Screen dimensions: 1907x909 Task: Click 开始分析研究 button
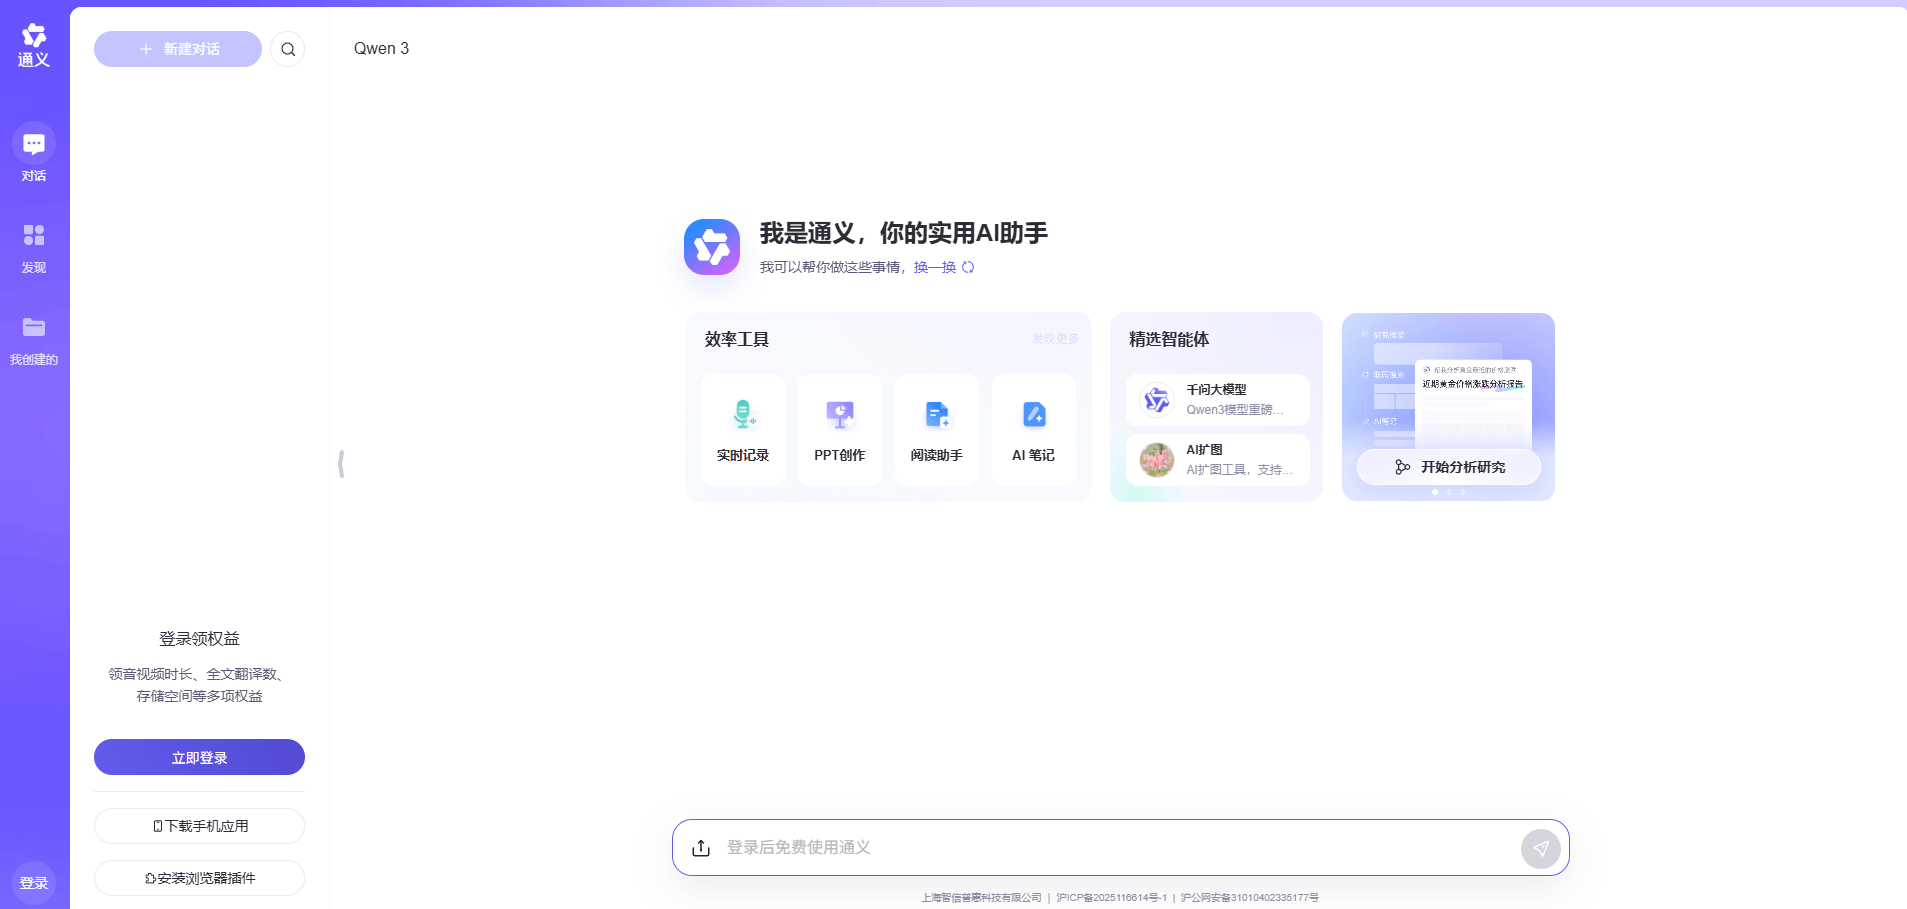[x=1449, y=467]
